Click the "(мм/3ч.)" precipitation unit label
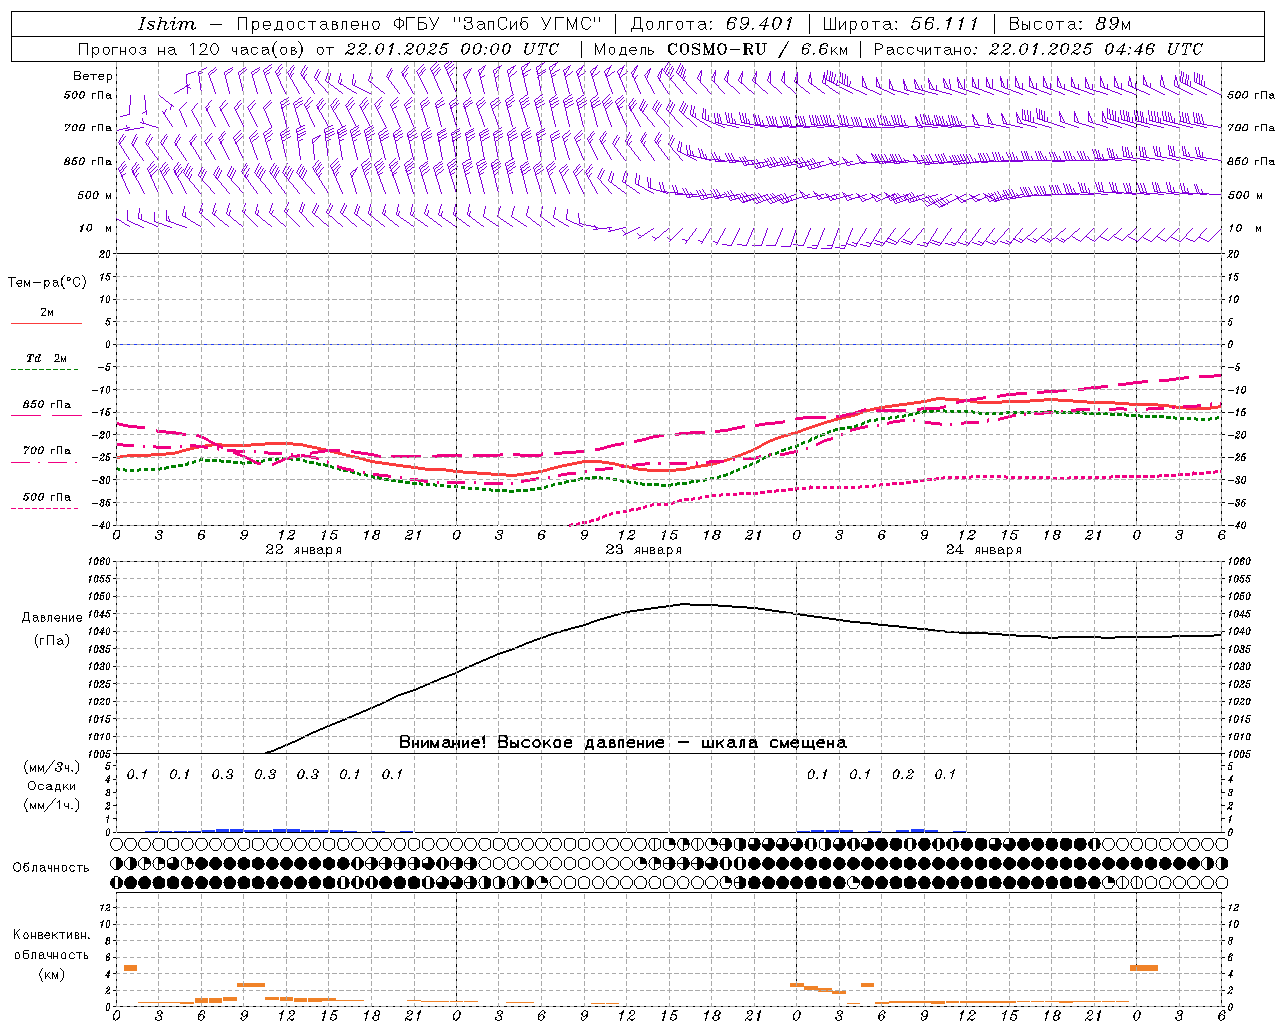The width and height of the screenshot is (1280, 1024). click(52, 767)
